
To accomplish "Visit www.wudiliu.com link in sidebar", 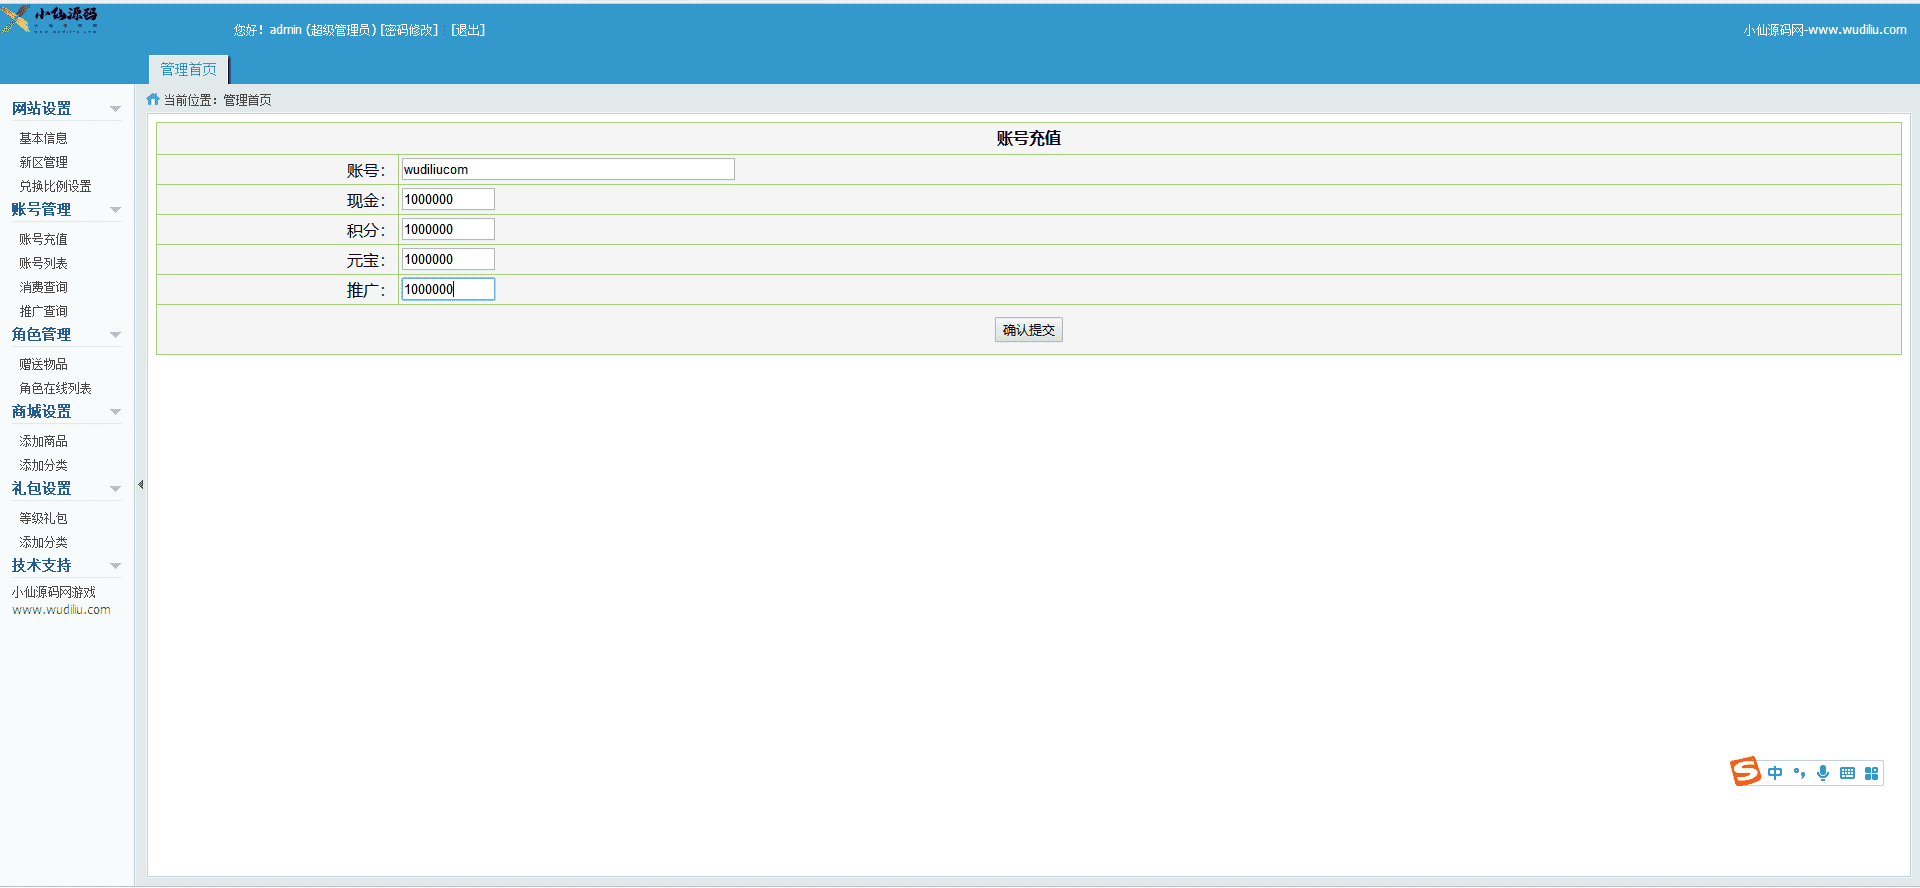I will coord(61,610).
